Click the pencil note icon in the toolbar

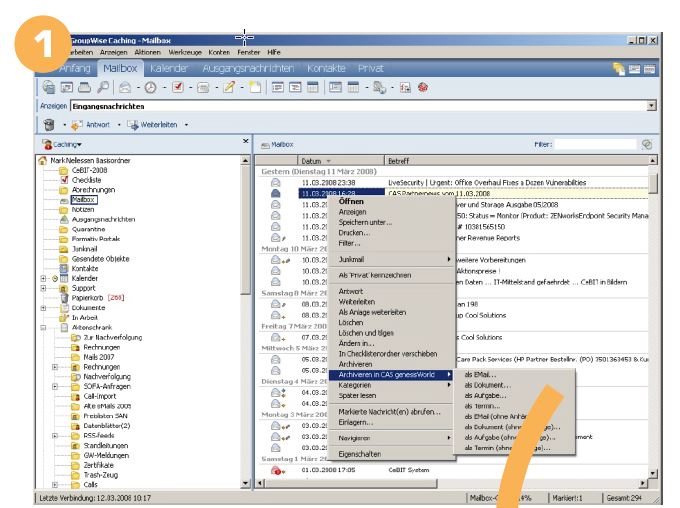[229, 88]
